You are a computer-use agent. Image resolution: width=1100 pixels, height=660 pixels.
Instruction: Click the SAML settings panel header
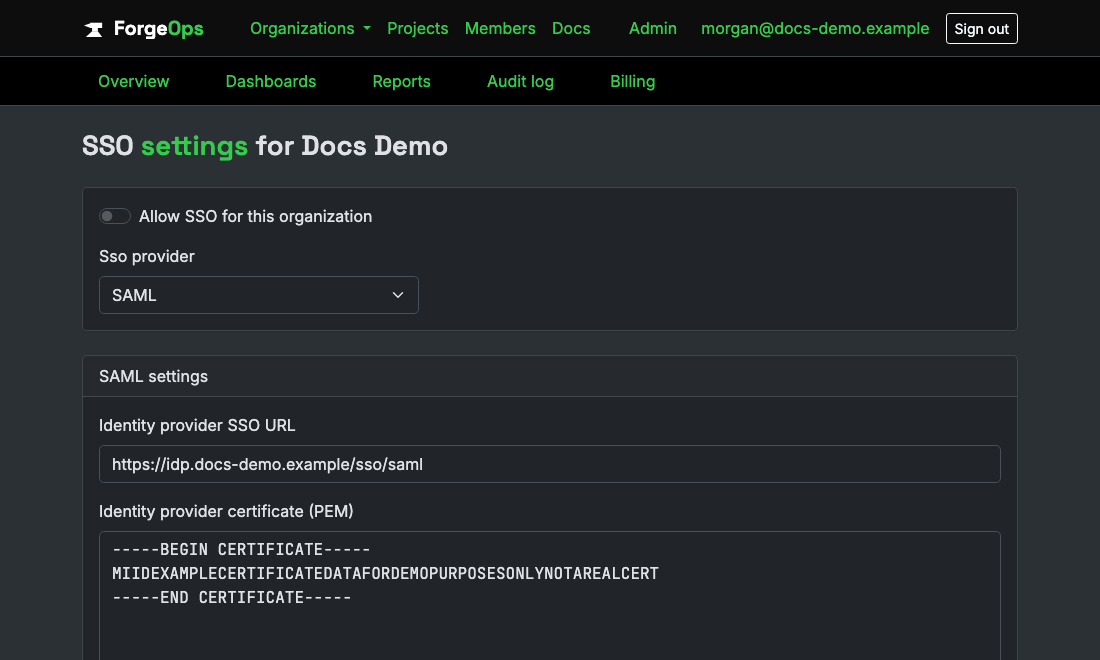[549, 377]
